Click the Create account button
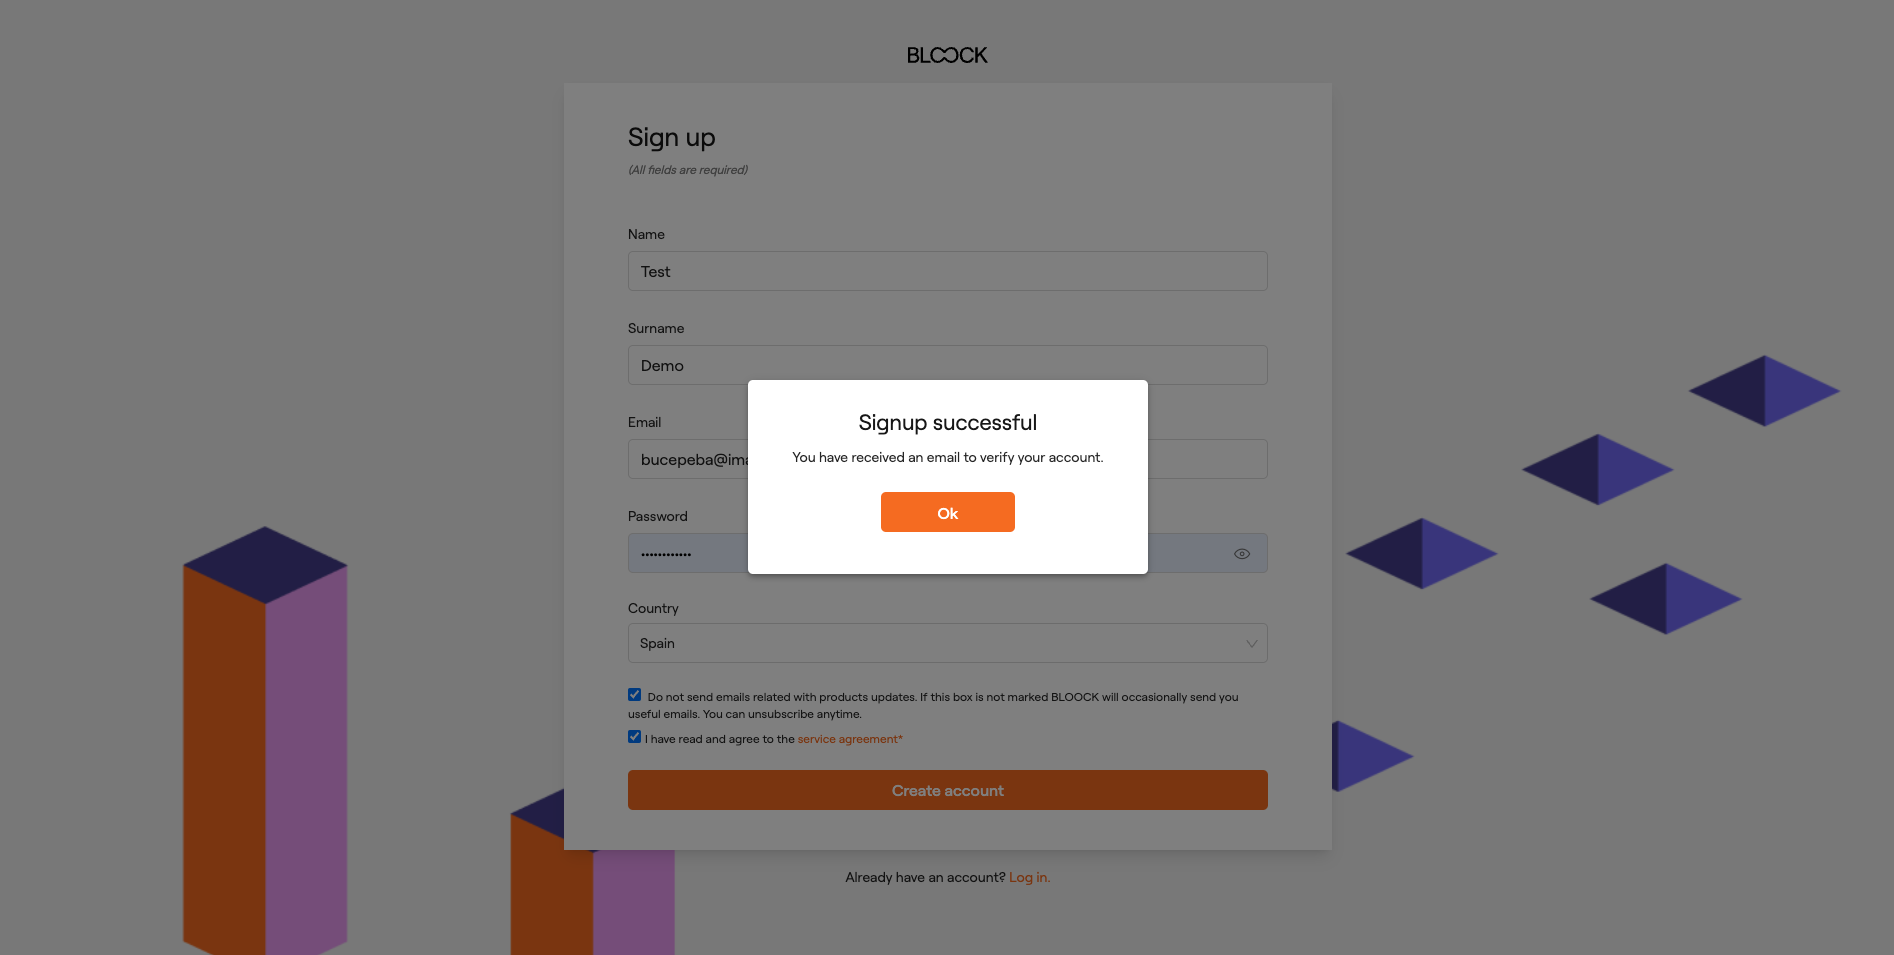Viewport: 1894px width, 955px height. [947, 790]
